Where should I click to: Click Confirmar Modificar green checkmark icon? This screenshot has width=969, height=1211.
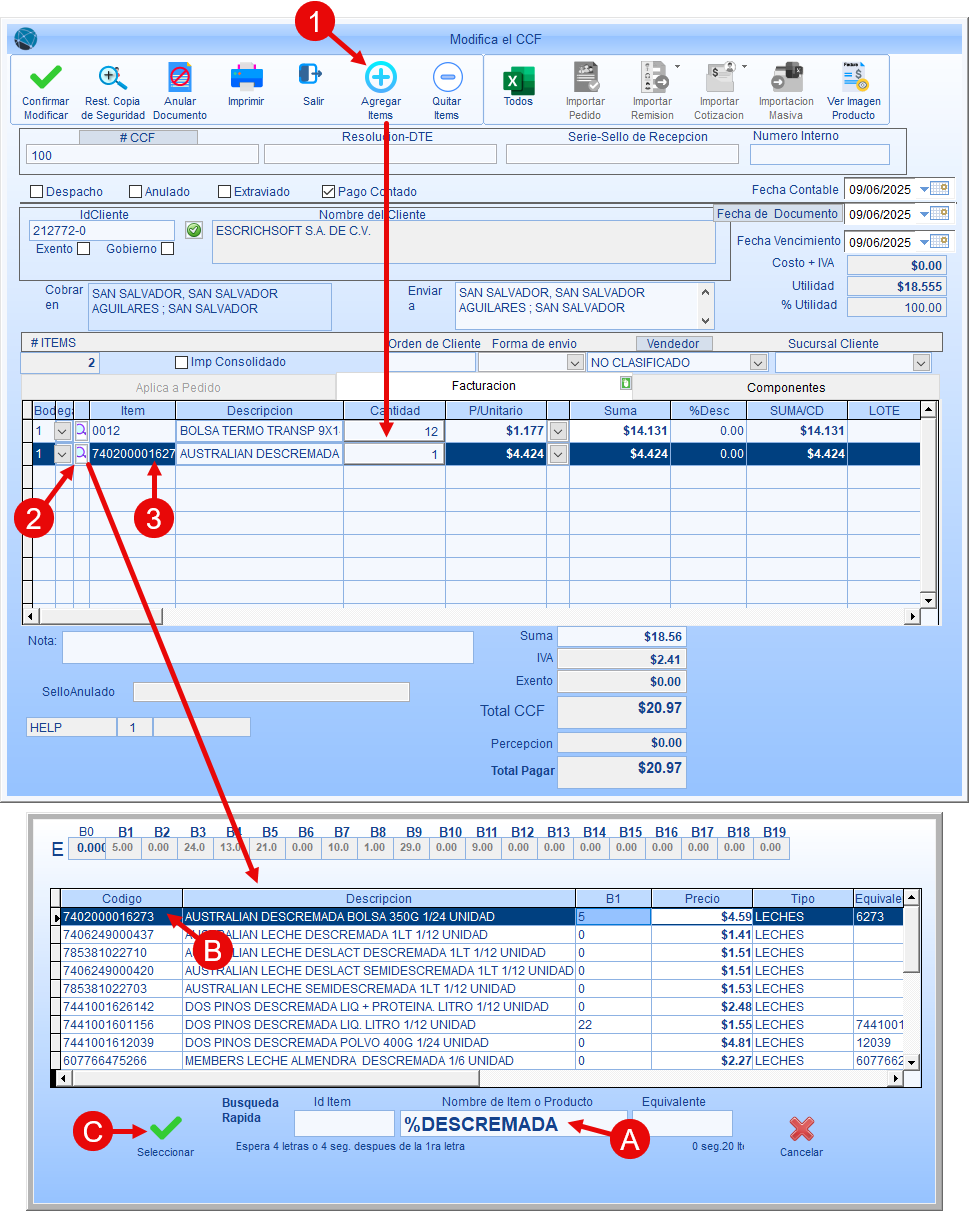(x=45, y=77)
